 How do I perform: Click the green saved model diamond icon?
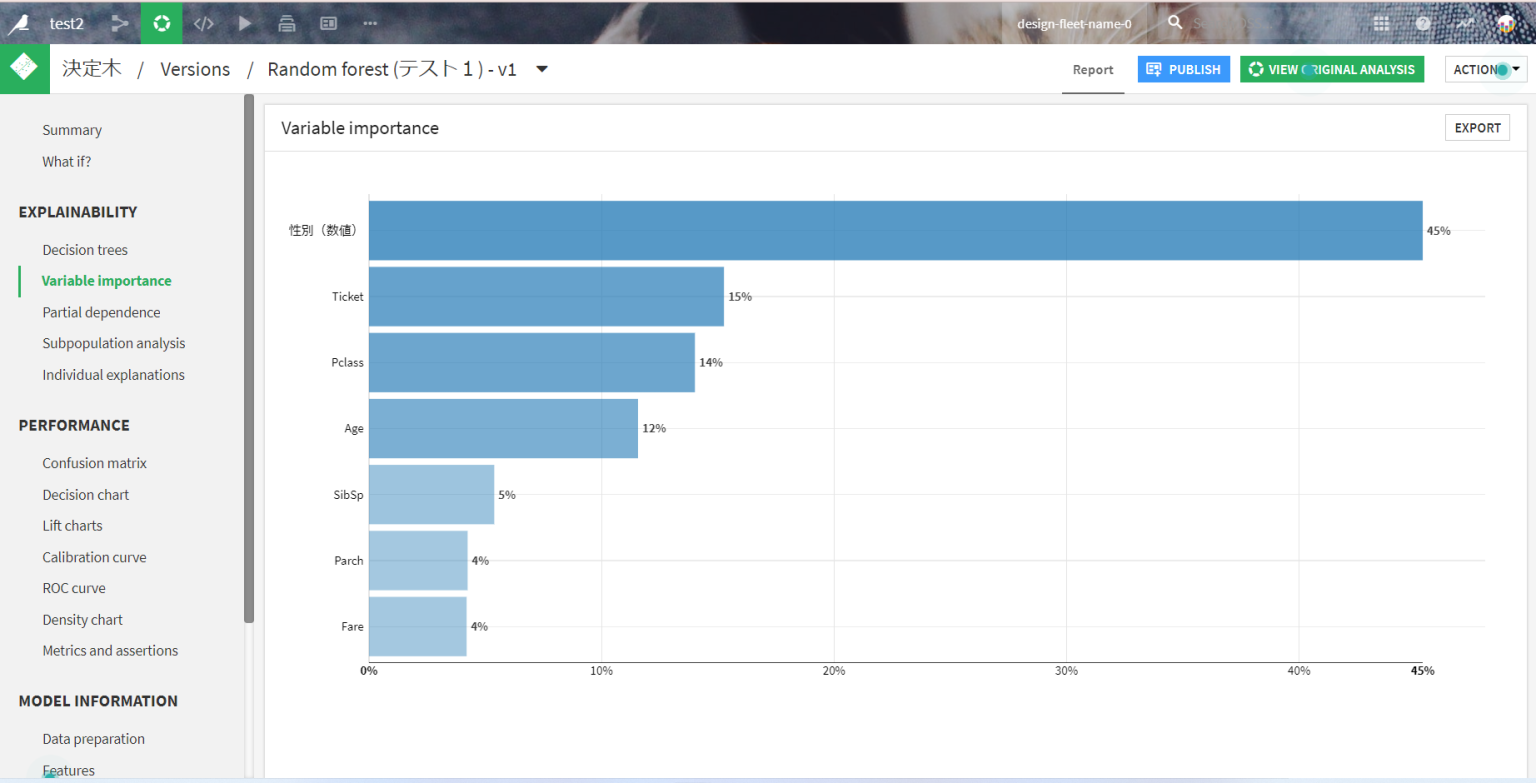tap(25, 69)
